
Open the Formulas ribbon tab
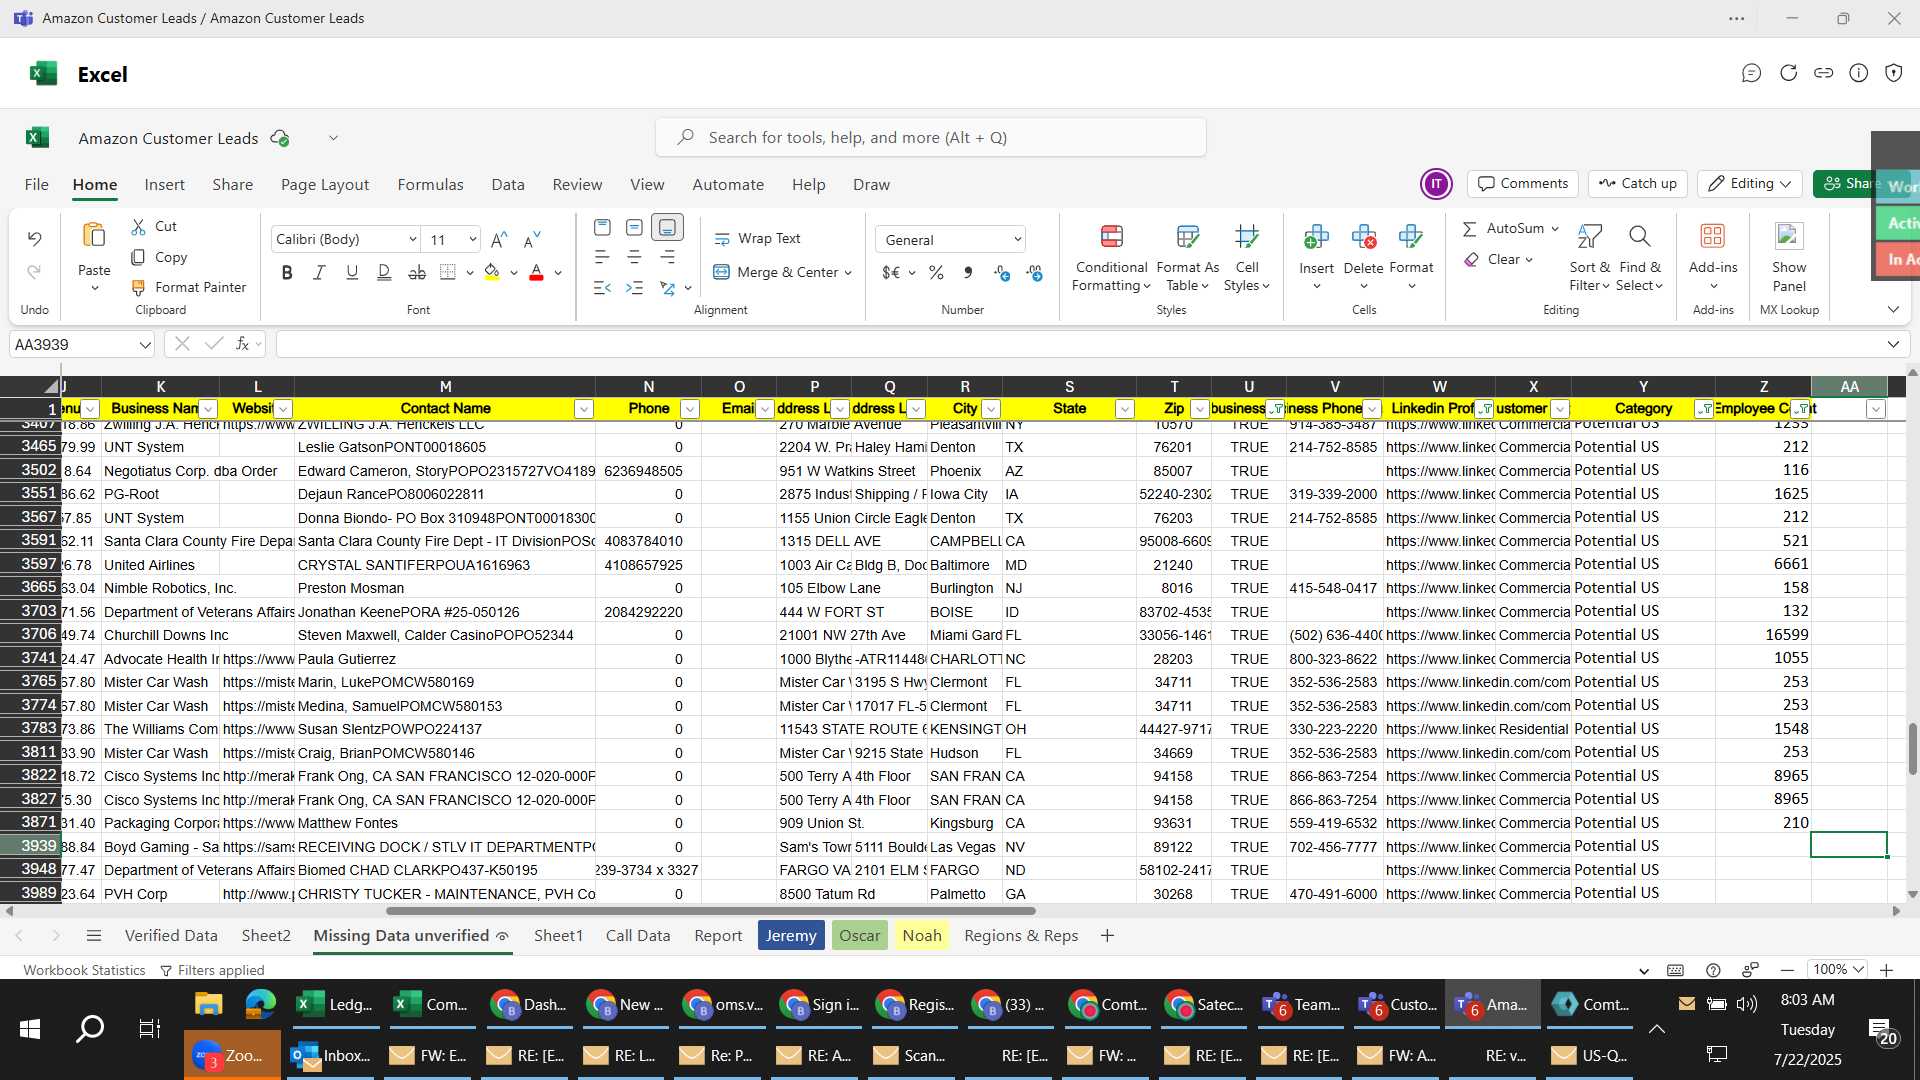[x=430, y=185]
